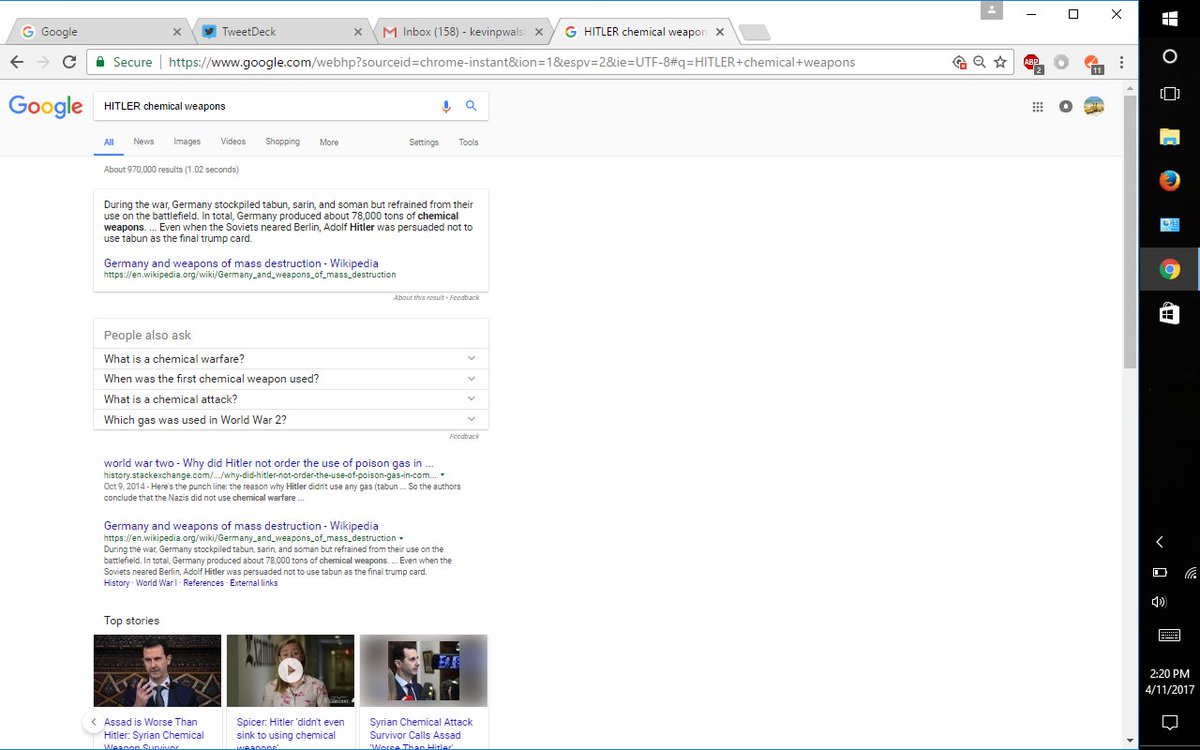The image size is (1200, 750).
Task: Reload the page with the refresh icon
Action: point(69,62)
